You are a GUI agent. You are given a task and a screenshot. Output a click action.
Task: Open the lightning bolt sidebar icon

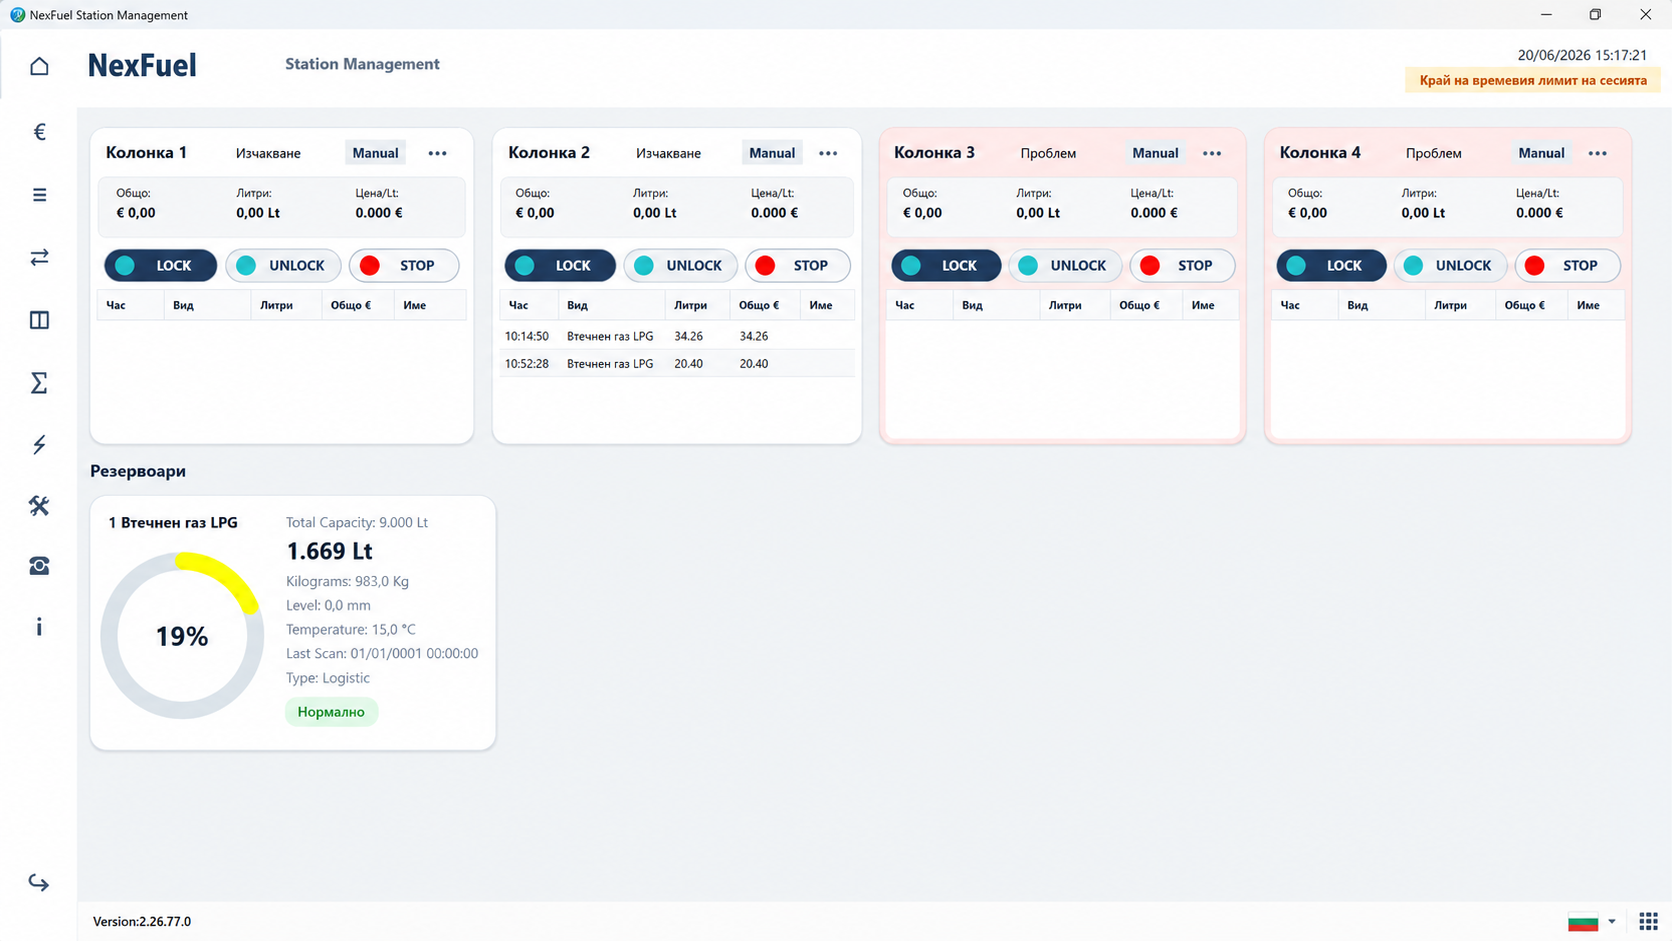tap(39, 445)
